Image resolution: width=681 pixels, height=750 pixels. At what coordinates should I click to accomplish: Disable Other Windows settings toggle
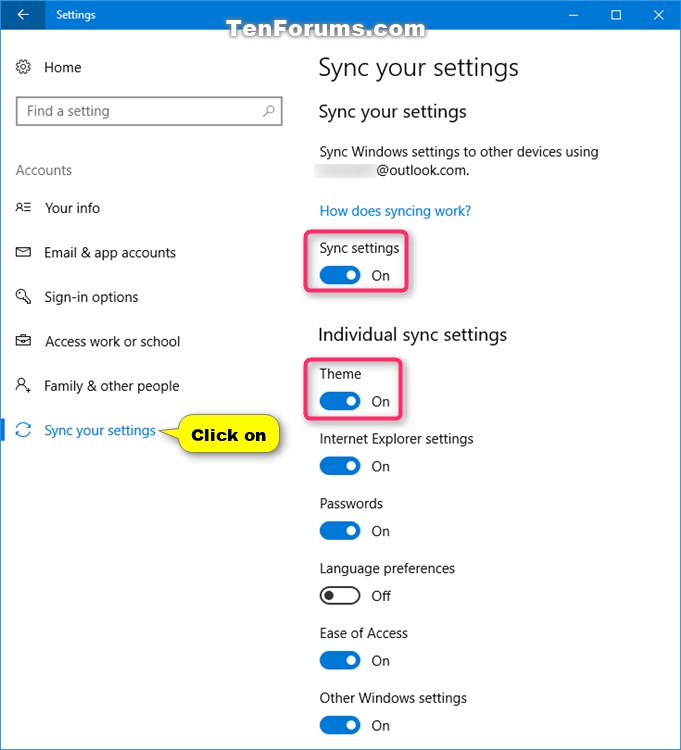tap(340, 725)
